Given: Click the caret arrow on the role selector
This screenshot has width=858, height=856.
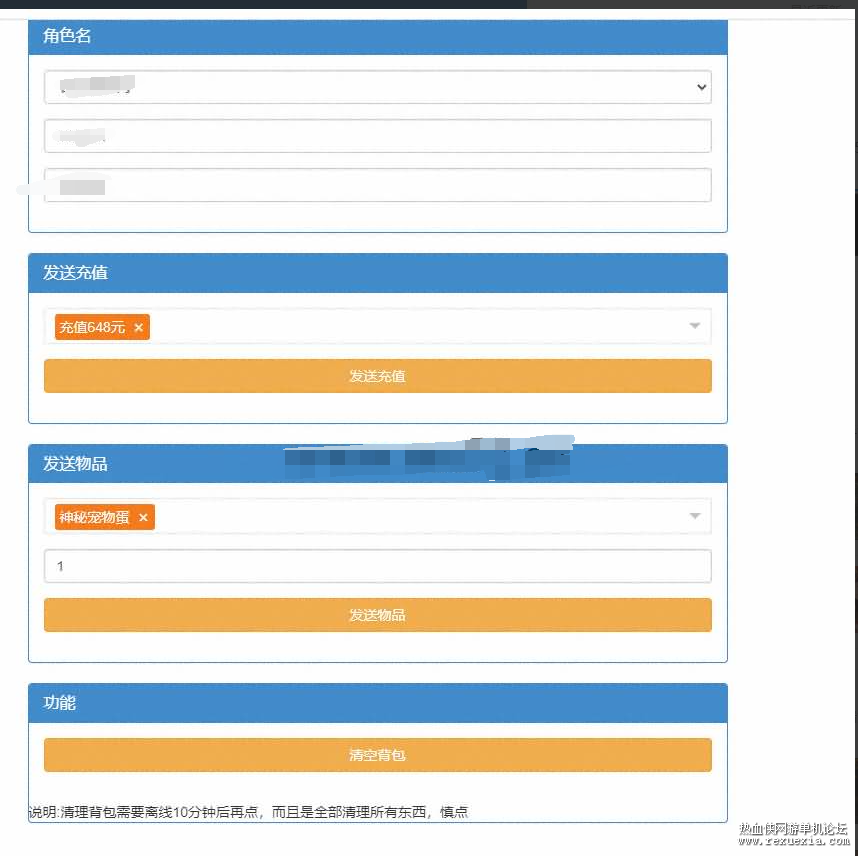Looking at the screenshot, I should tap(700, 87).
